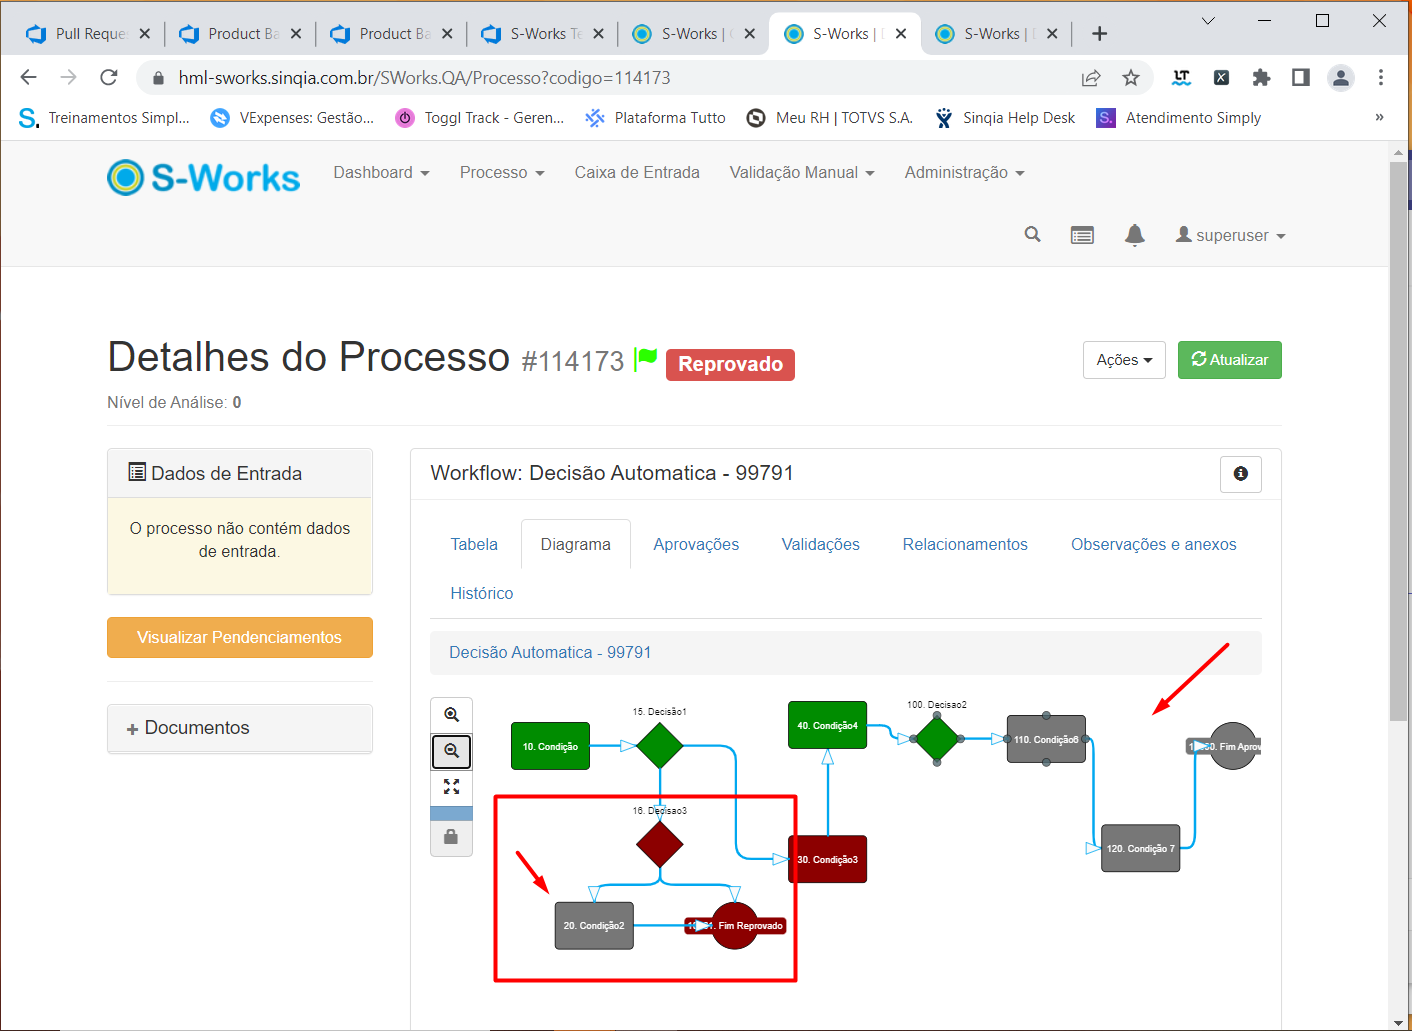Select node 10. Condição in diagram
Screen dimensions: 1412x1031
click(550, 746)
